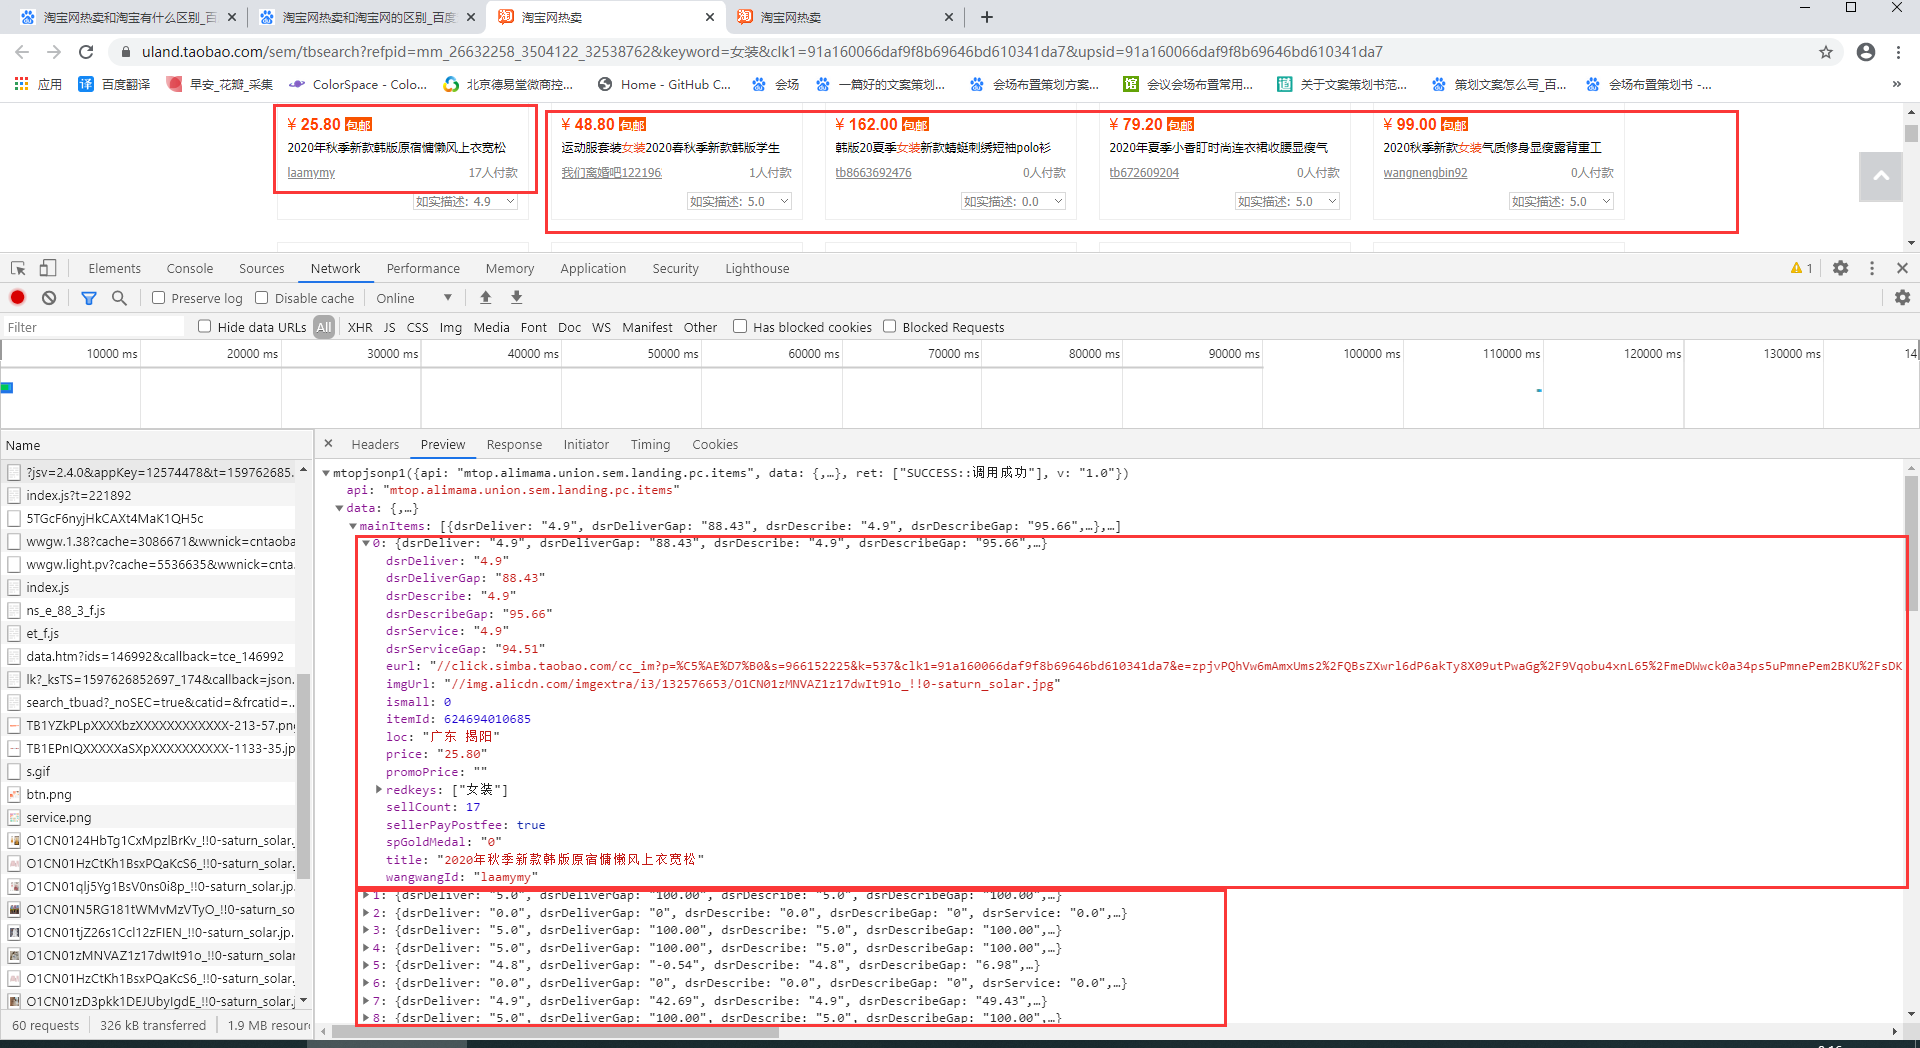Show the DevTools warning count

[1802, 268]
